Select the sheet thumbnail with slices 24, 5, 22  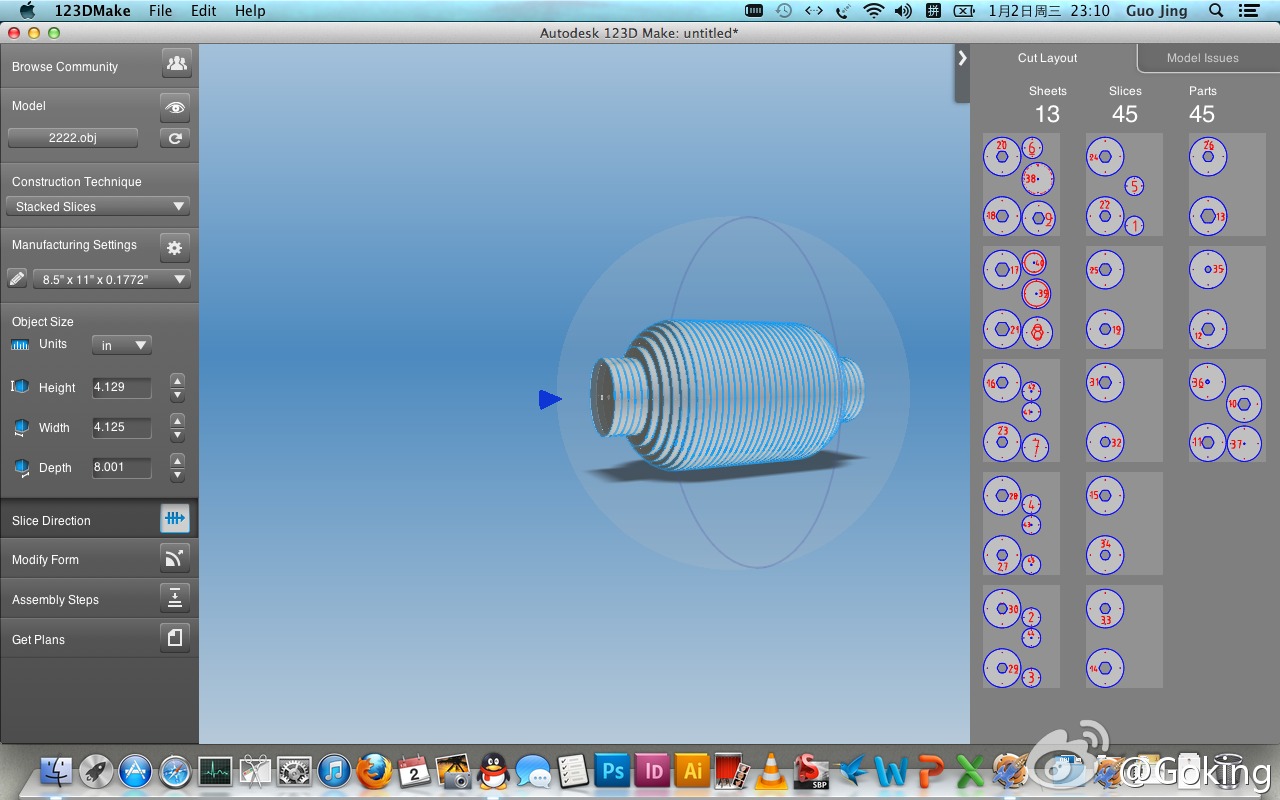[1124, 185]
